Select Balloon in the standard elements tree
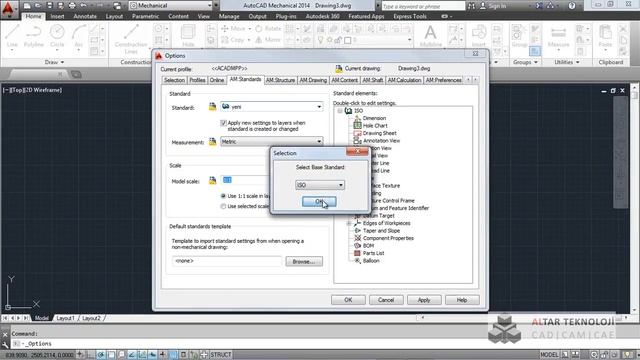Screen dimensions: 640x360 click(x=371, y=261)
